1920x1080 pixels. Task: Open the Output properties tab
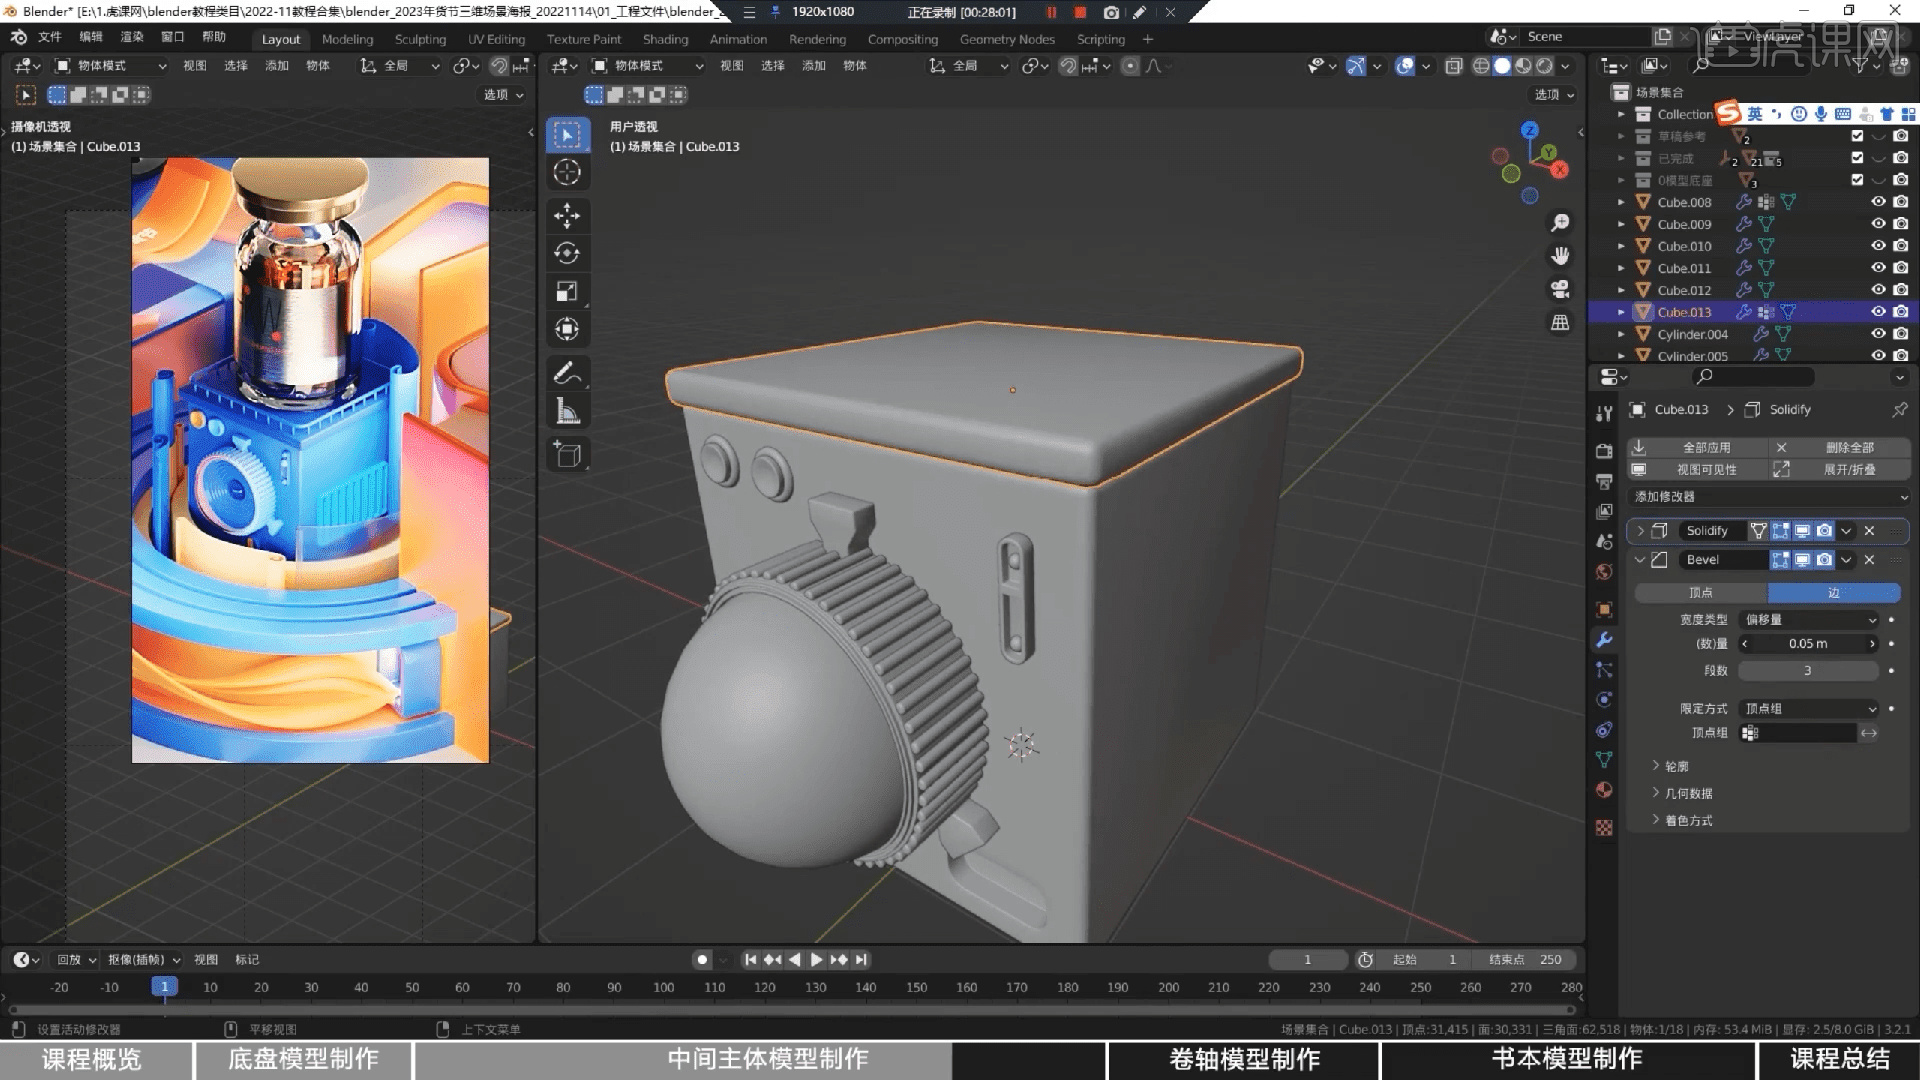click(x=1604, y=481)
